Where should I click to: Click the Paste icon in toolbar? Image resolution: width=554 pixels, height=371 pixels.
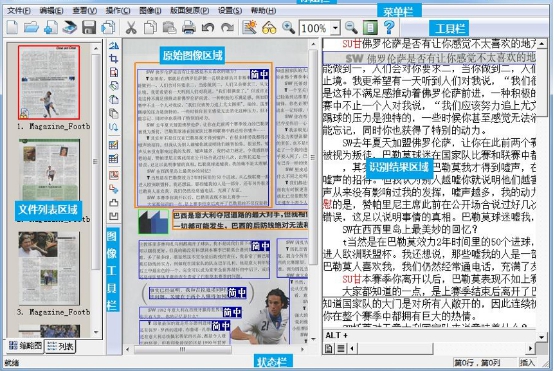[169, 28]
